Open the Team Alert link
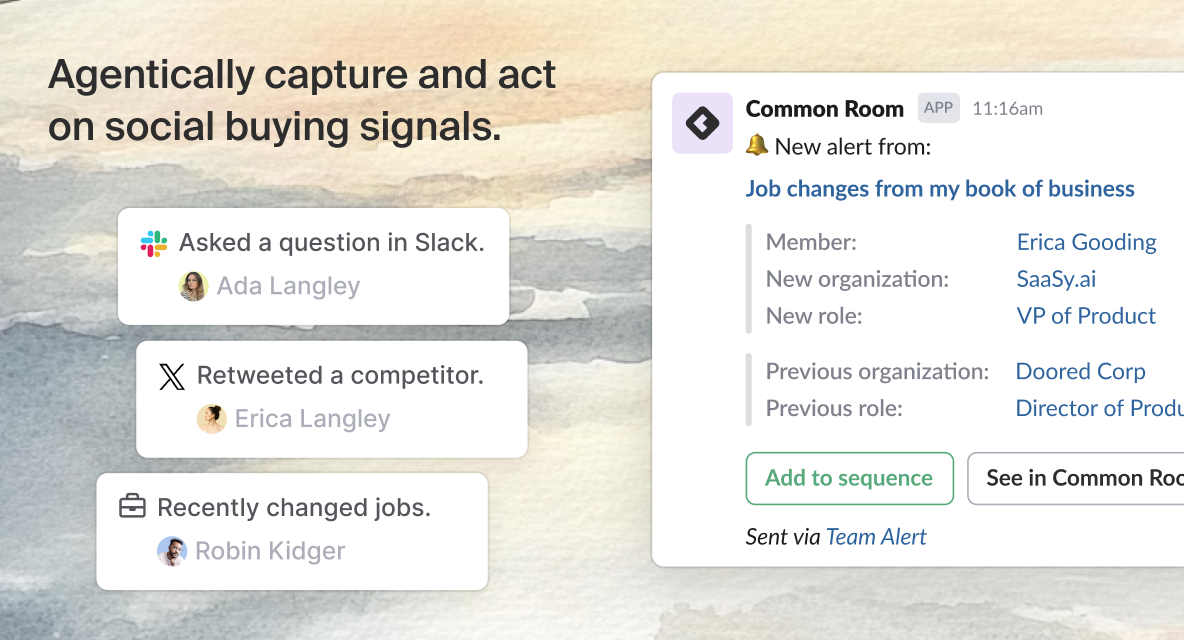 [x=876, y=536]
